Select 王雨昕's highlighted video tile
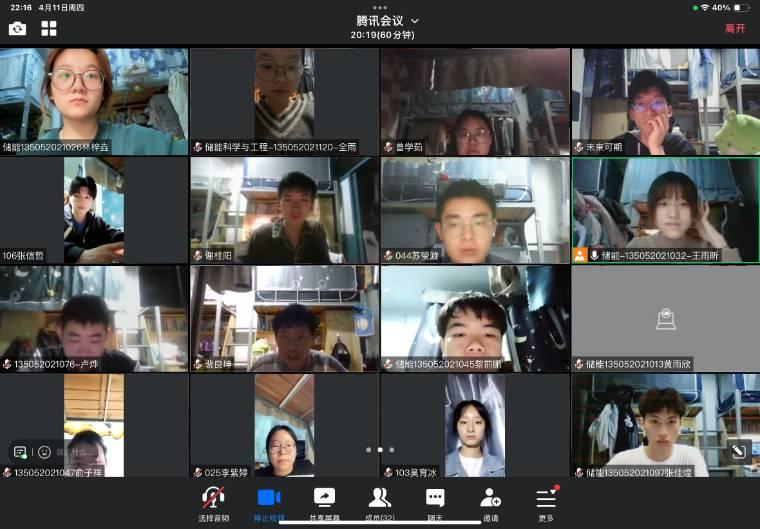The height and width of the screenshot is (529, 760). 665,210
